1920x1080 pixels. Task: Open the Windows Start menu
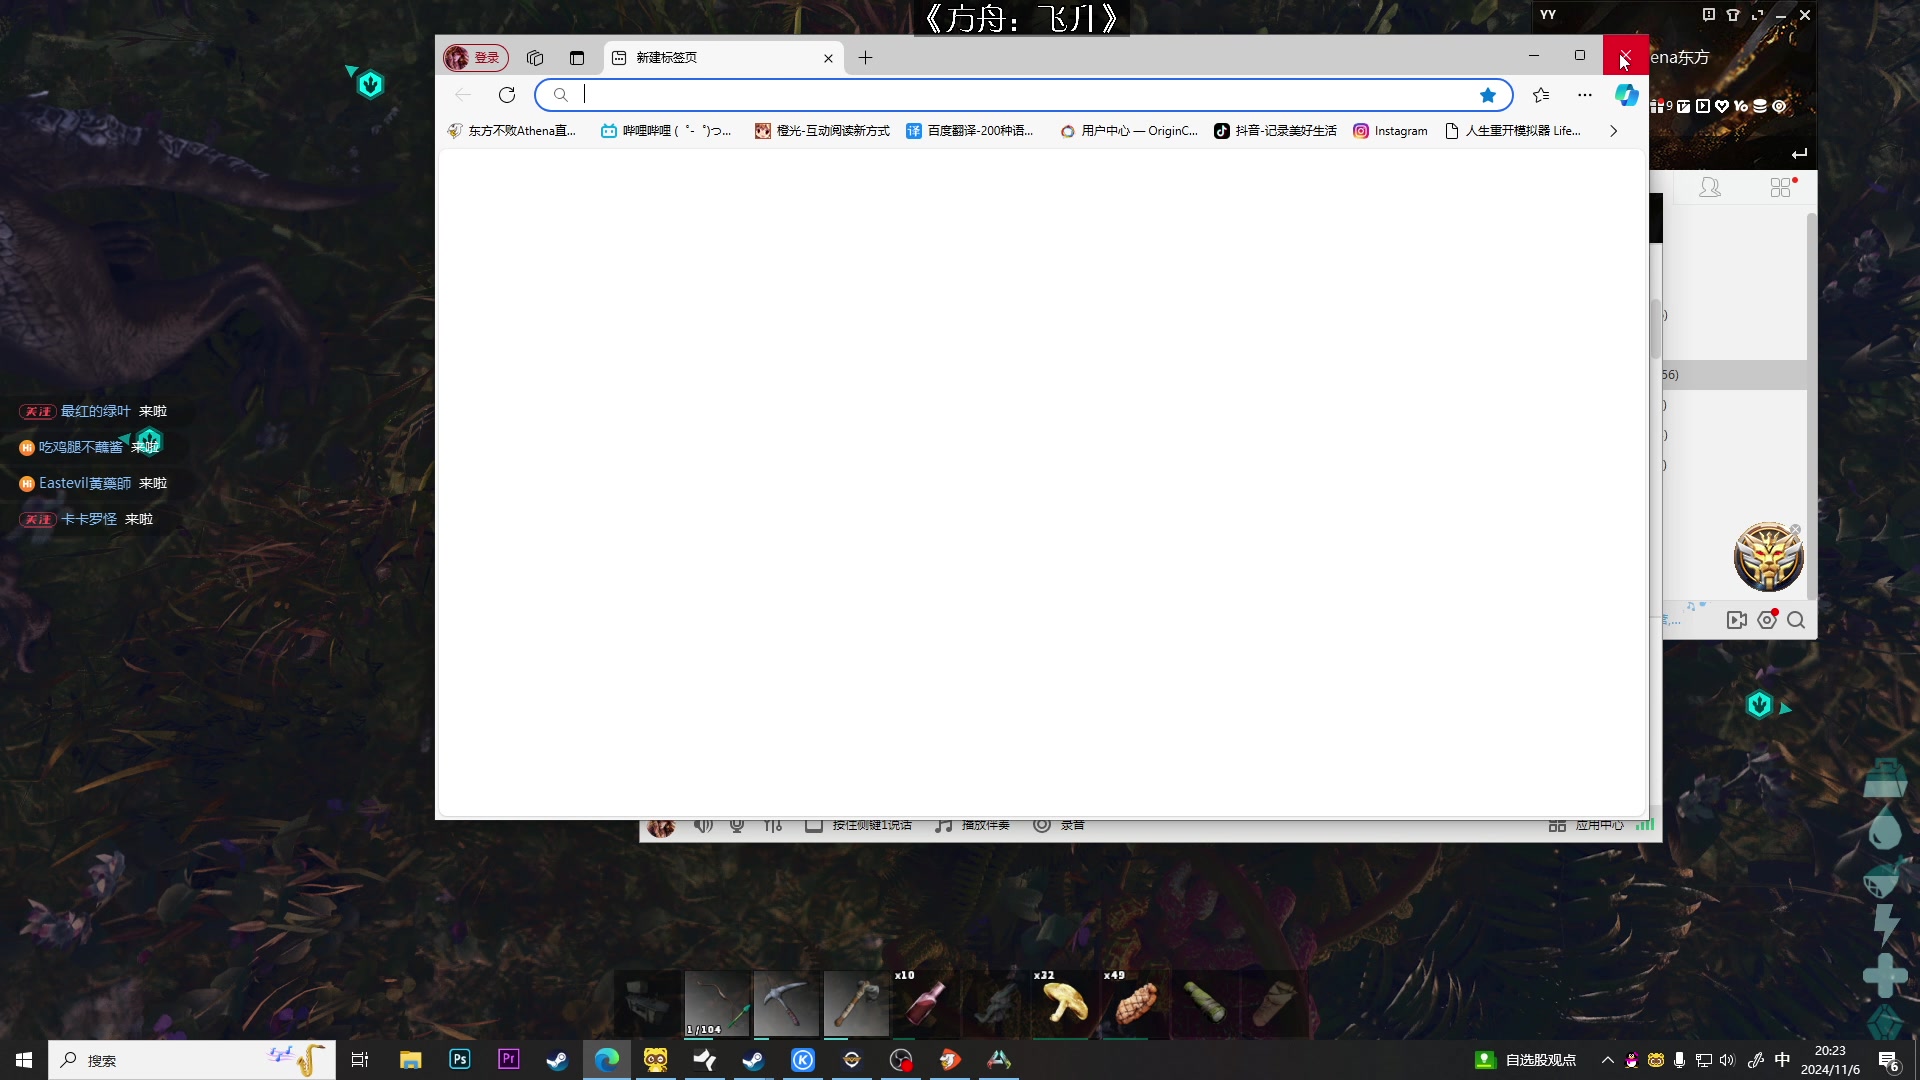tap(24, 1060)
